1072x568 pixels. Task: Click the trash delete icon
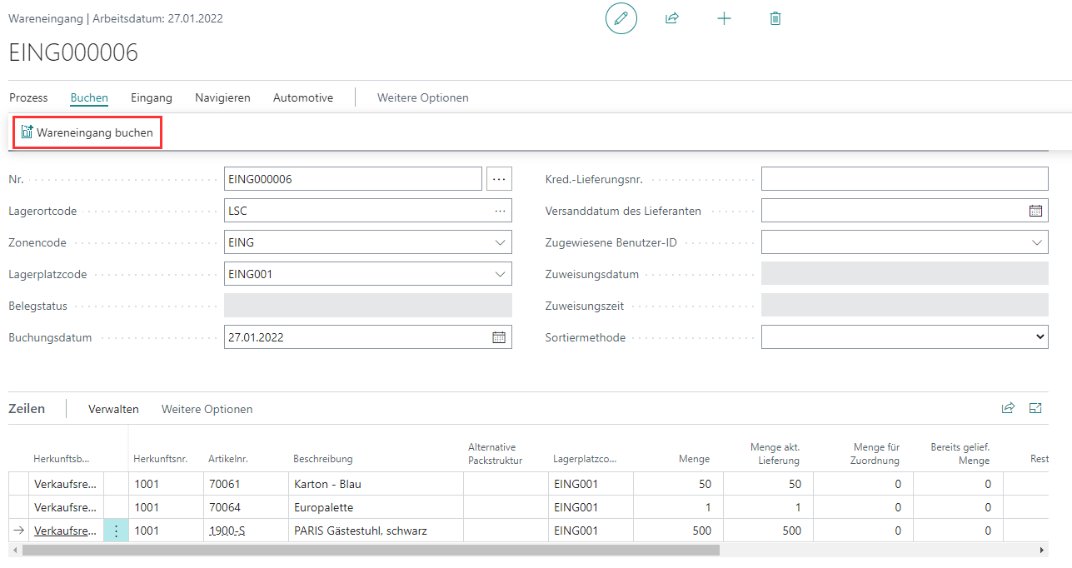[775, 19]
